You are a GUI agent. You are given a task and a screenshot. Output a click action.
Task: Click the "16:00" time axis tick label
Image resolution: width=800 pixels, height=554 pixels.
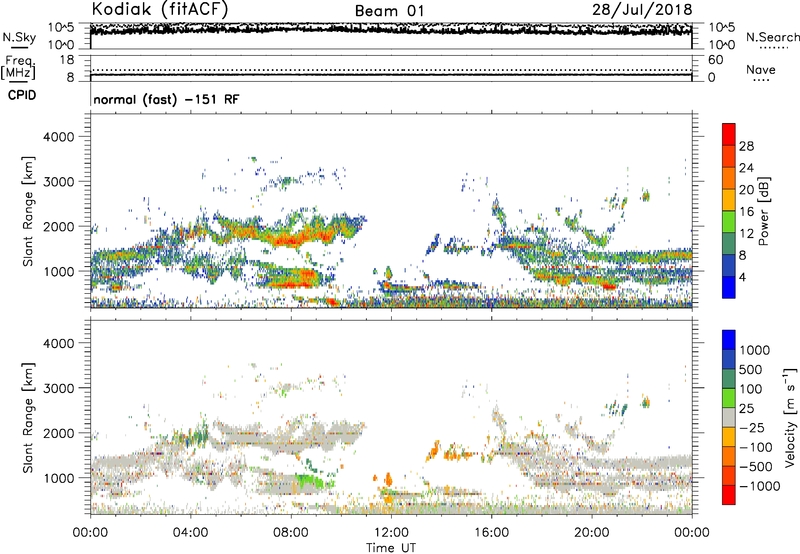click(x=491, y=533)
